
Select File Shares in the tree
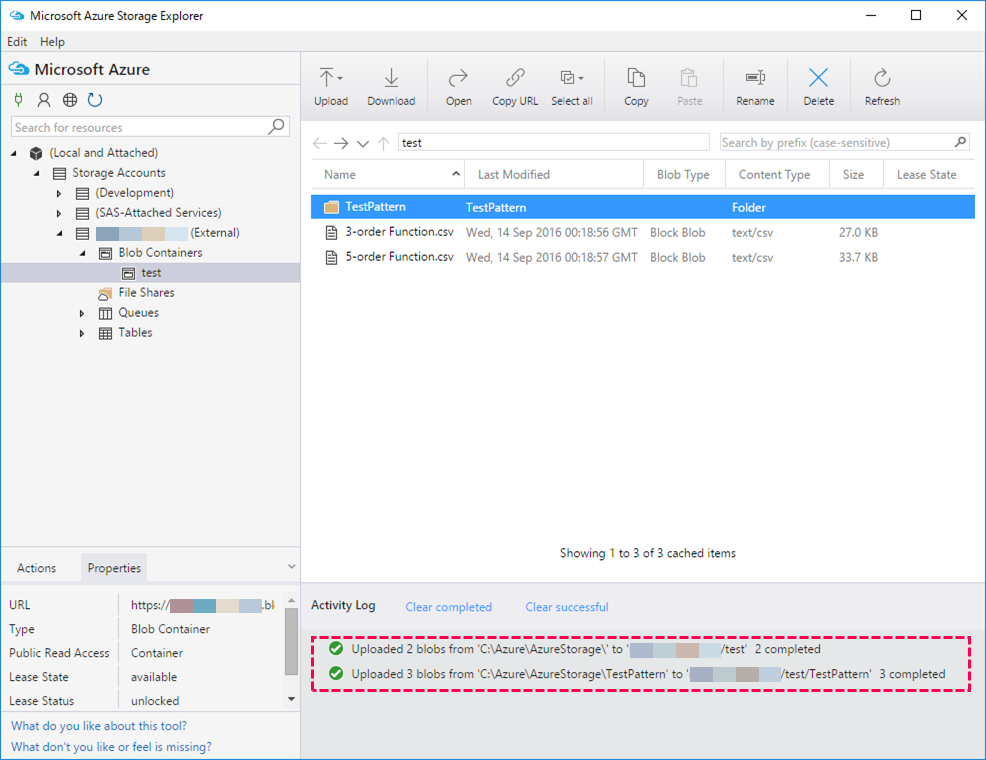click(146, 292)
